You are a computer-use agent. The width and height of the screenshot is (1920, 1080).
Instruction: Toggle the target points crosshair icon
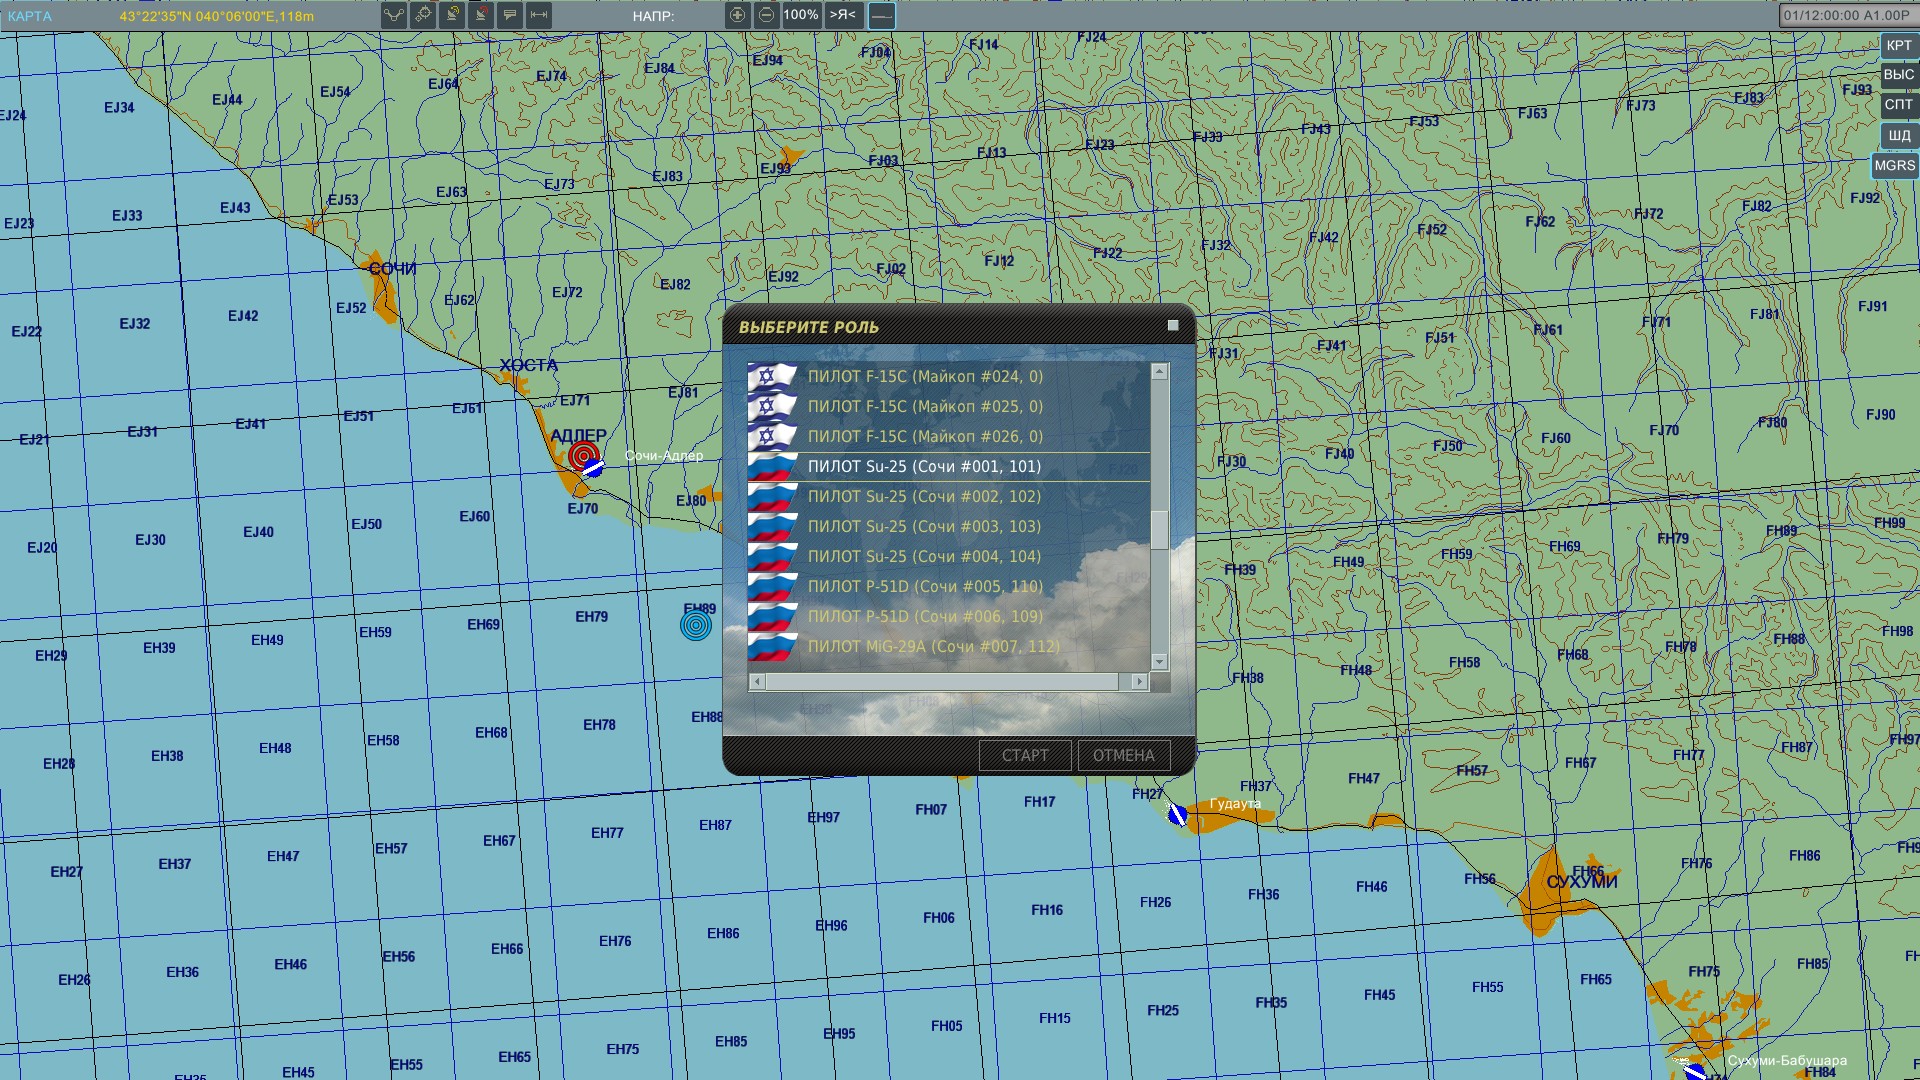pyautogui.click(x=423, y=15)
